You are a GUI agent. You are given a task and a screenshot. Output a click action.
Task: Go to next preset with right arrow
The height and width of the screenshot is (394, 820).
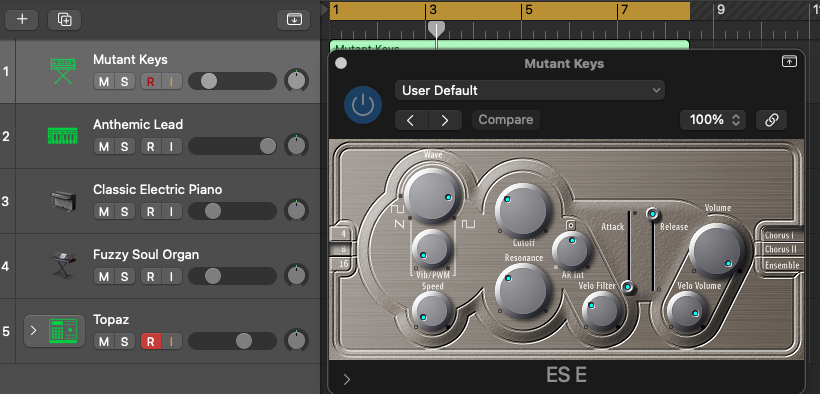click(x=445, y=120)
